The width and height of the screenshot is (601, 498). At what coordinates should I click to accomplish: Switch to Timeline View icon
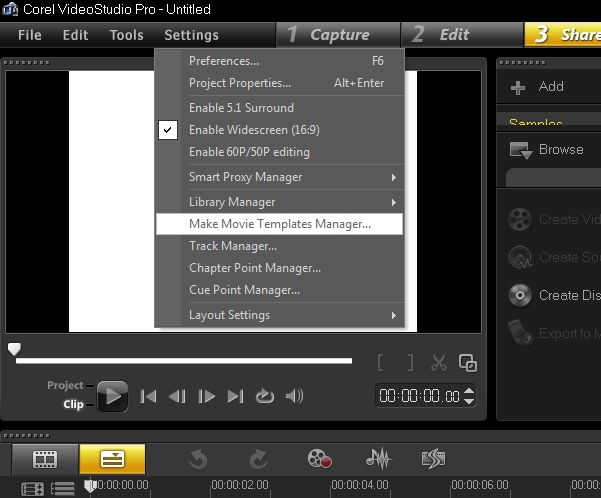[112, 459]
